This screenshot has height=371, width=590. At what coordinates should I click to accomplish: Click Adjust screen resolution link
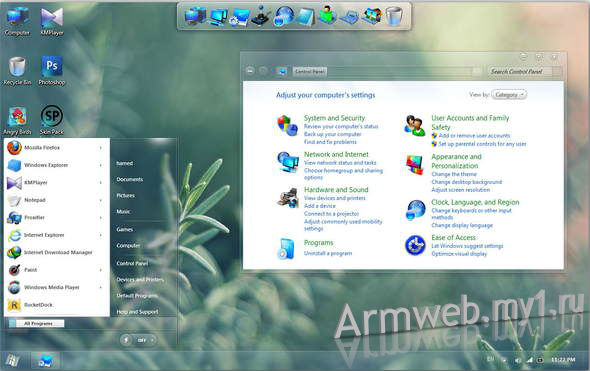[x=461, y=190]
